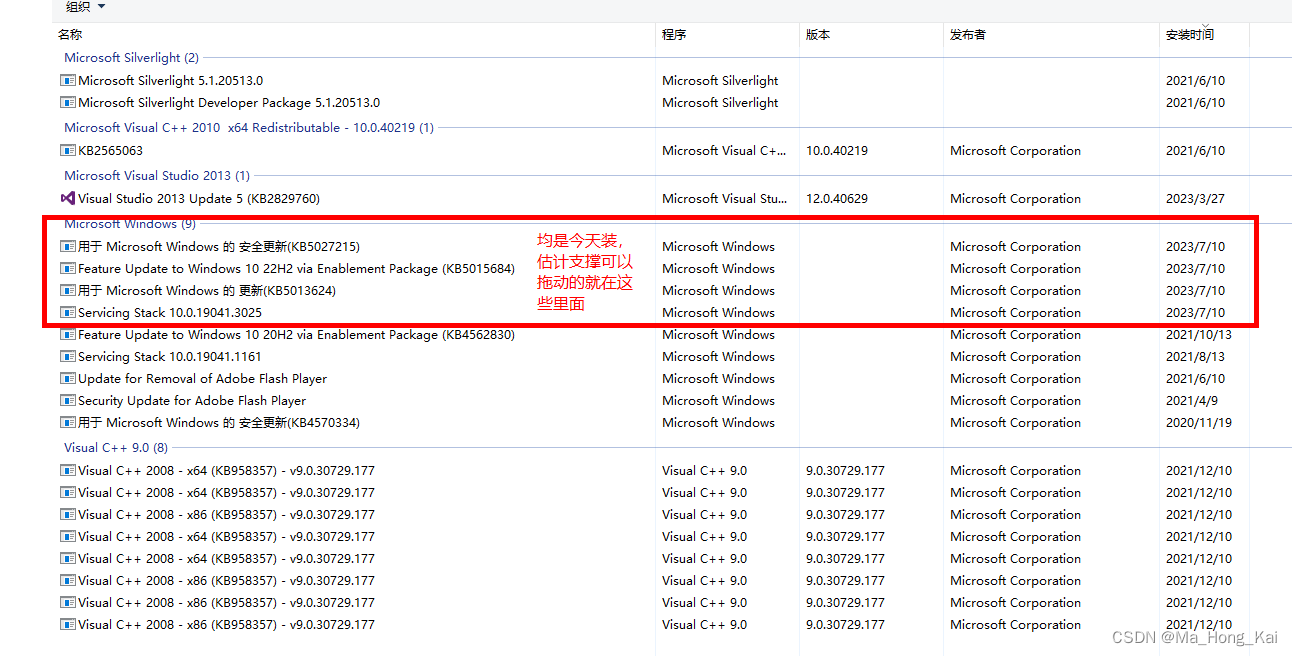Click the KB5027215 security update icon

coord(68,247)
